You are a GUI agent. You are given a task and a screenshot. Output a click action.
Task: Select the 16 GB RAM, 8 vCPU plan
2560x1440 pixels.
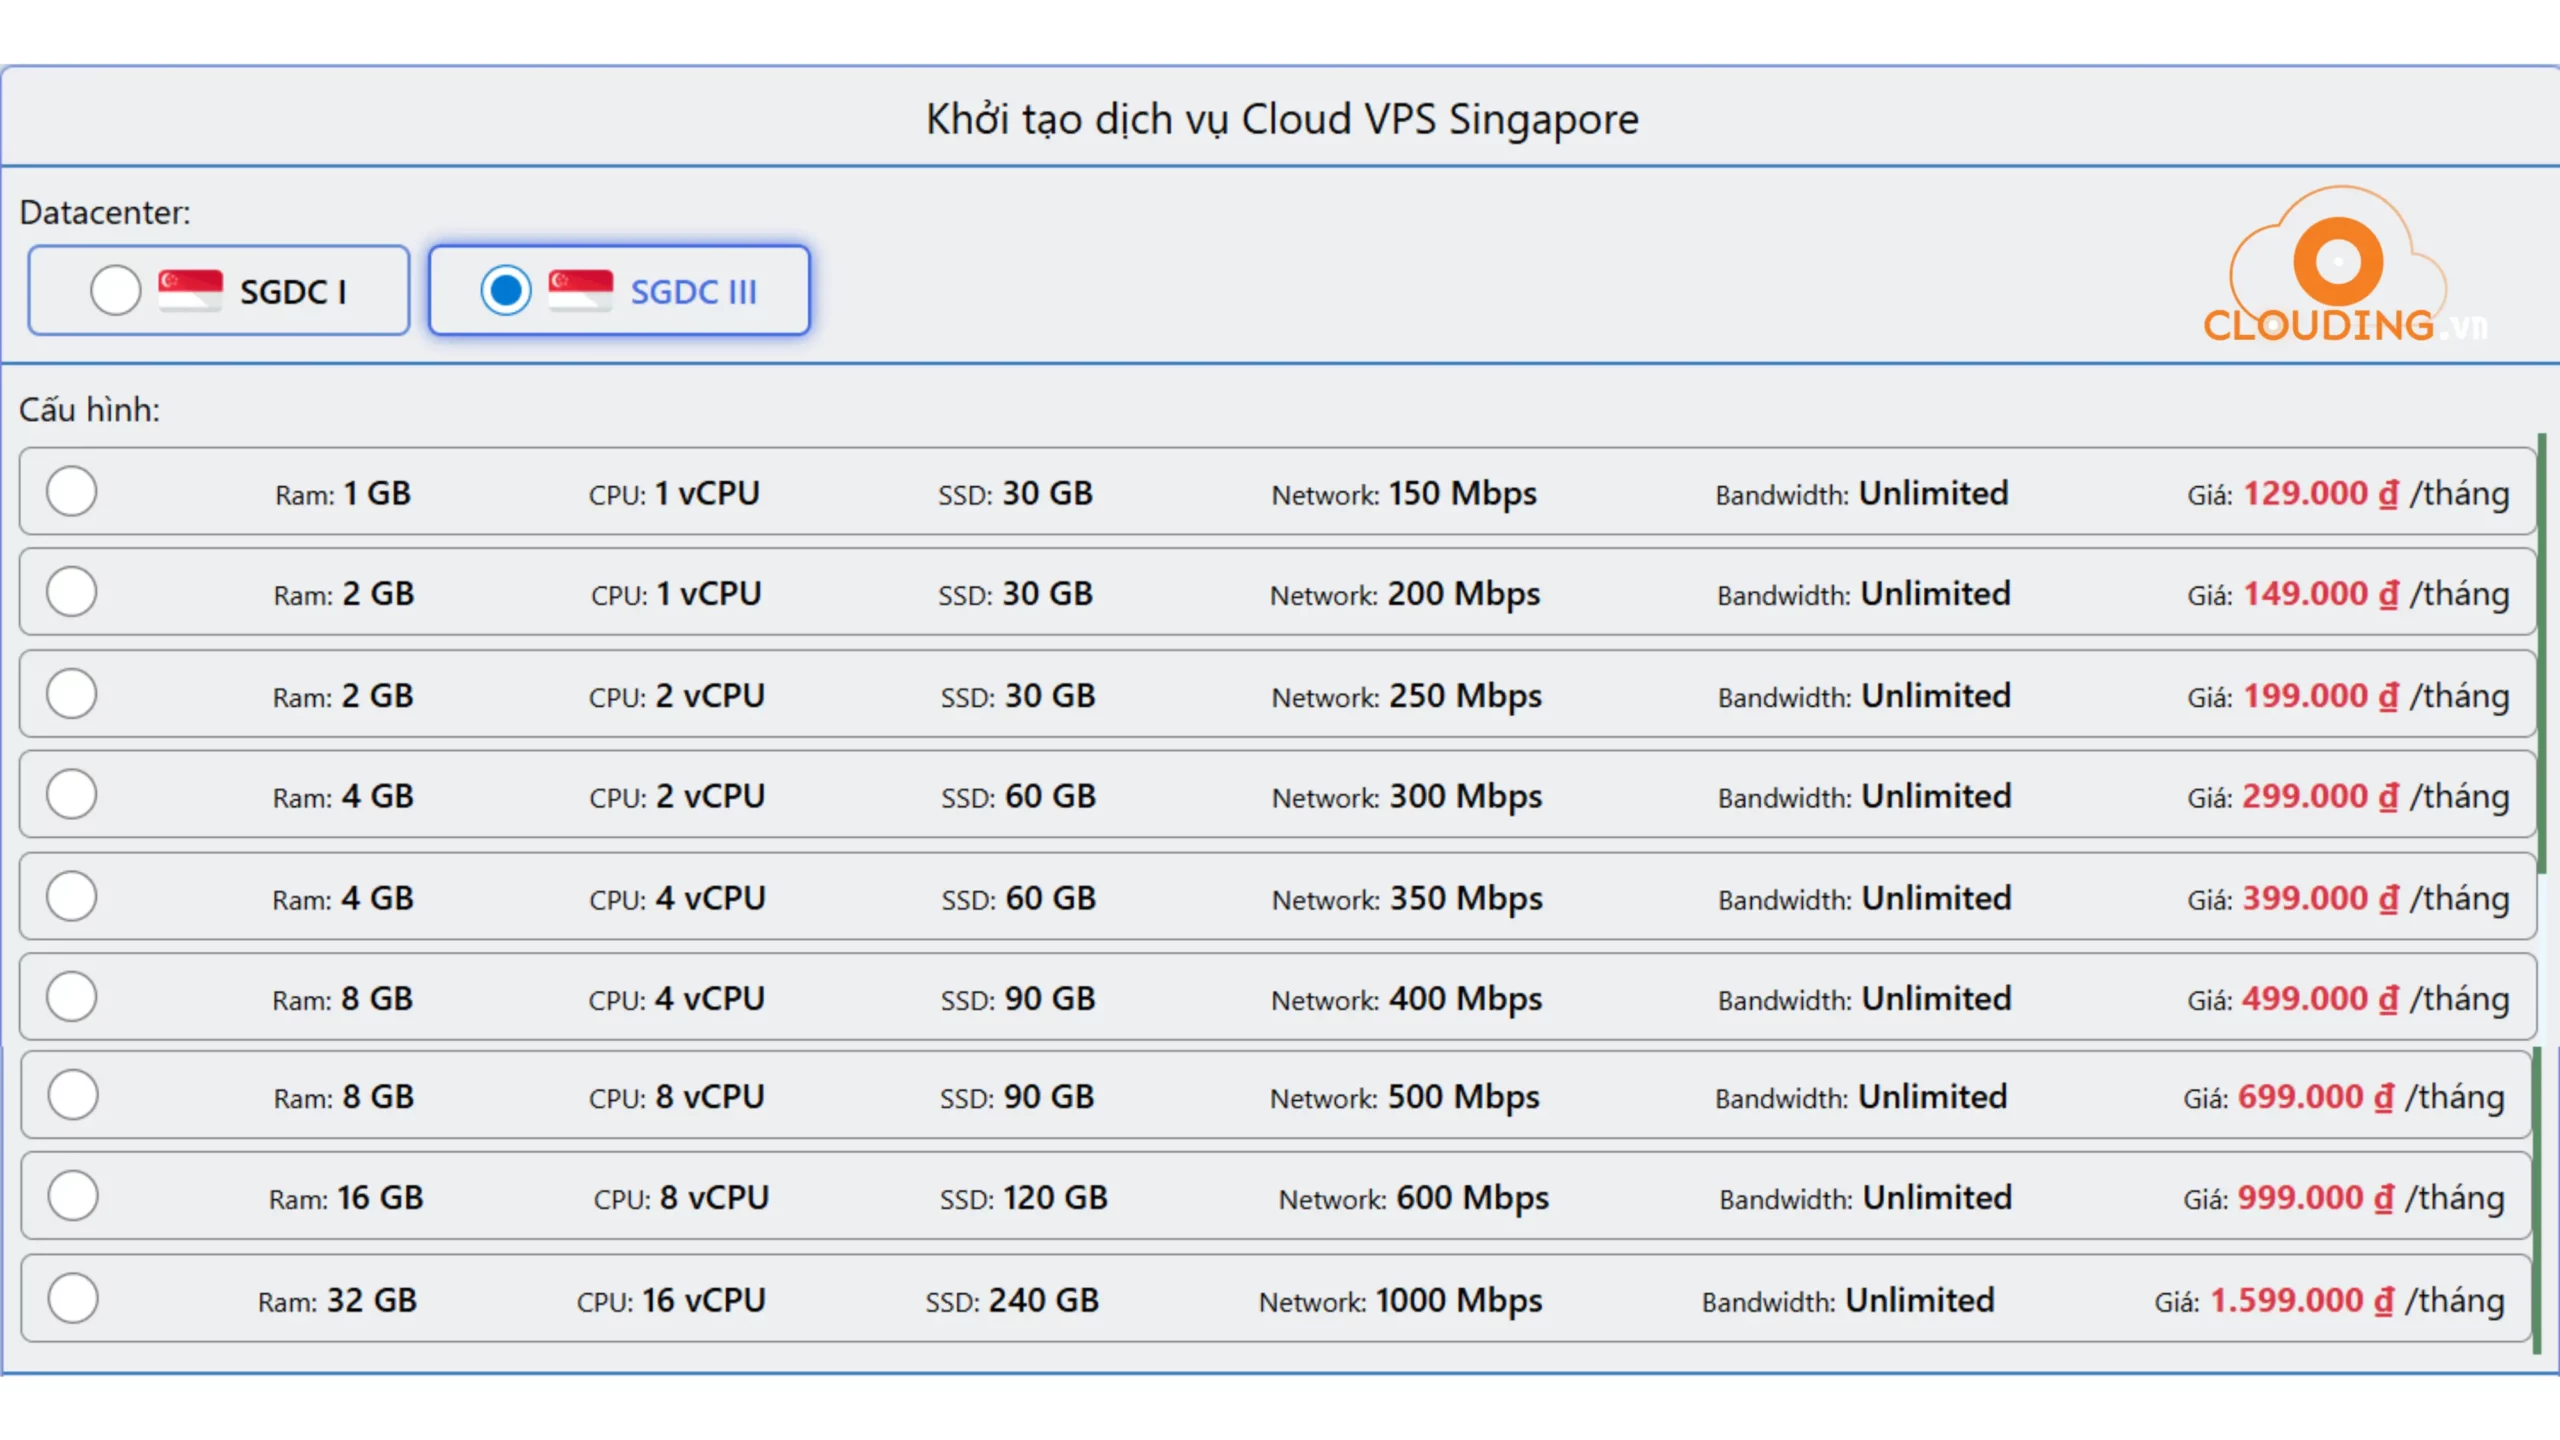pos(71,1195)
